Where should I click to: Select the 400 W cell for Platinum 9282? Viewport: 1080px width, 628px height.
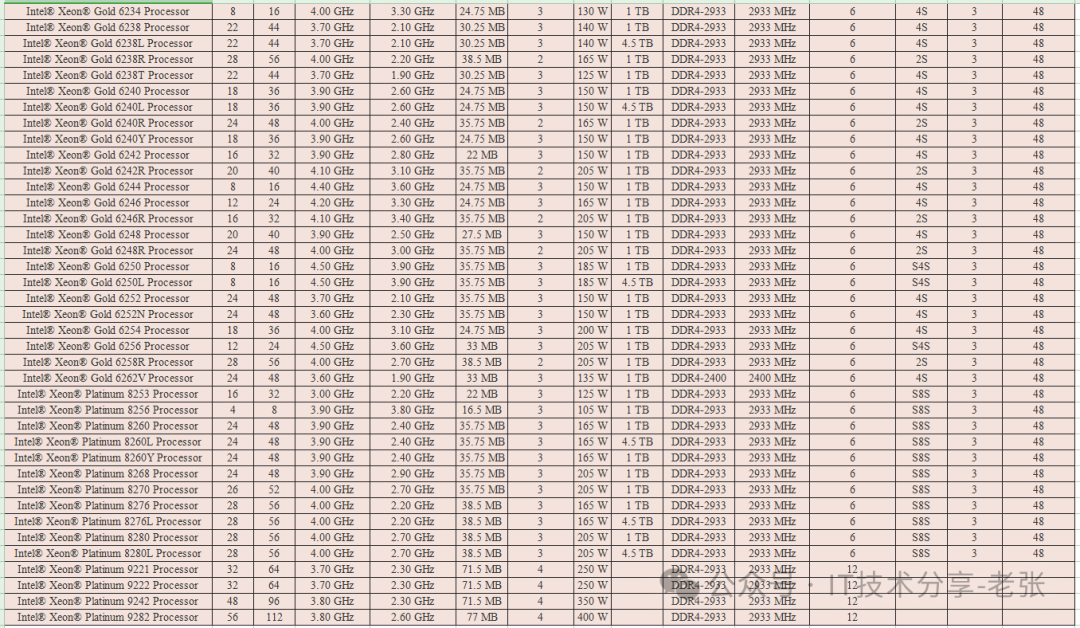[592, 617]
